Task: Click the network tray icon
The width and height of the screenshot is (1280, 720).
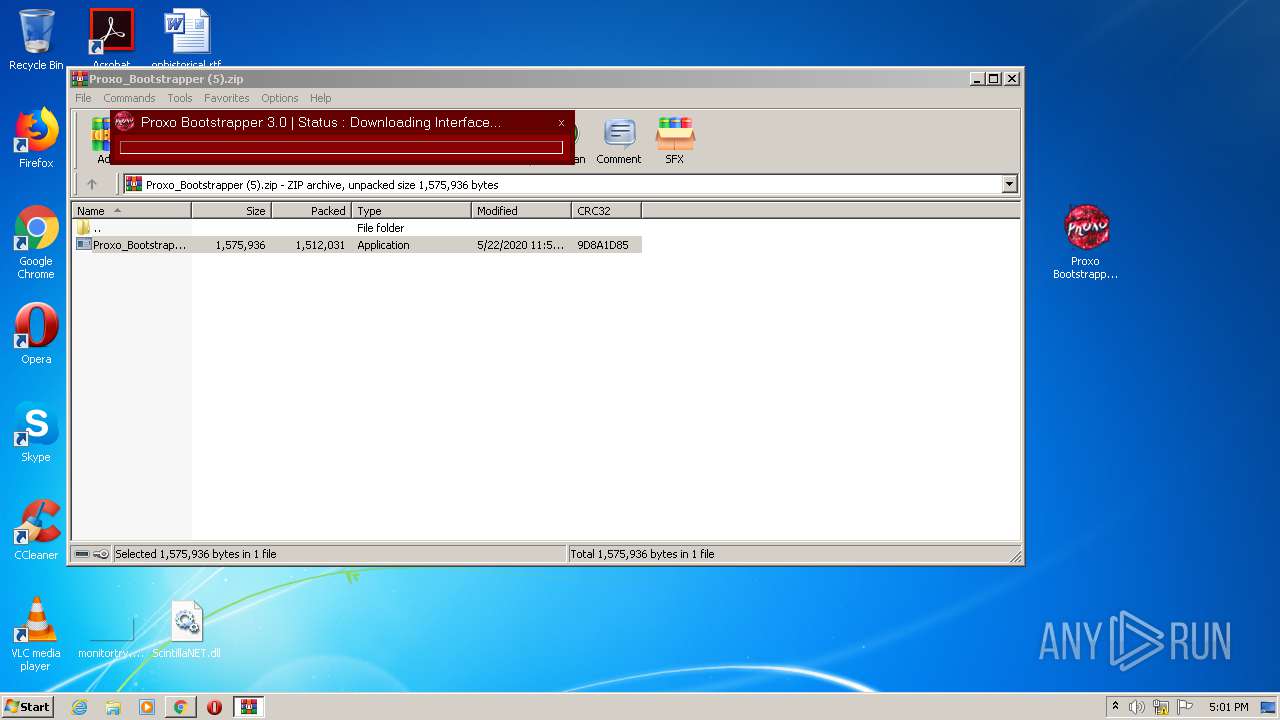Action: (1161, 707)
